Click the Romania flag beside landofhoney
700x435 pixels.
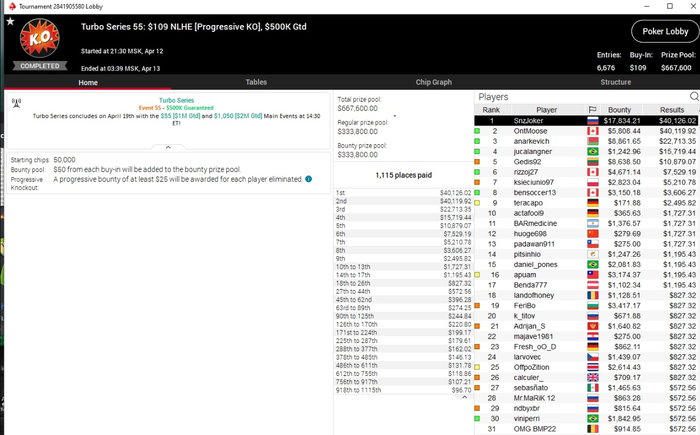592,295
